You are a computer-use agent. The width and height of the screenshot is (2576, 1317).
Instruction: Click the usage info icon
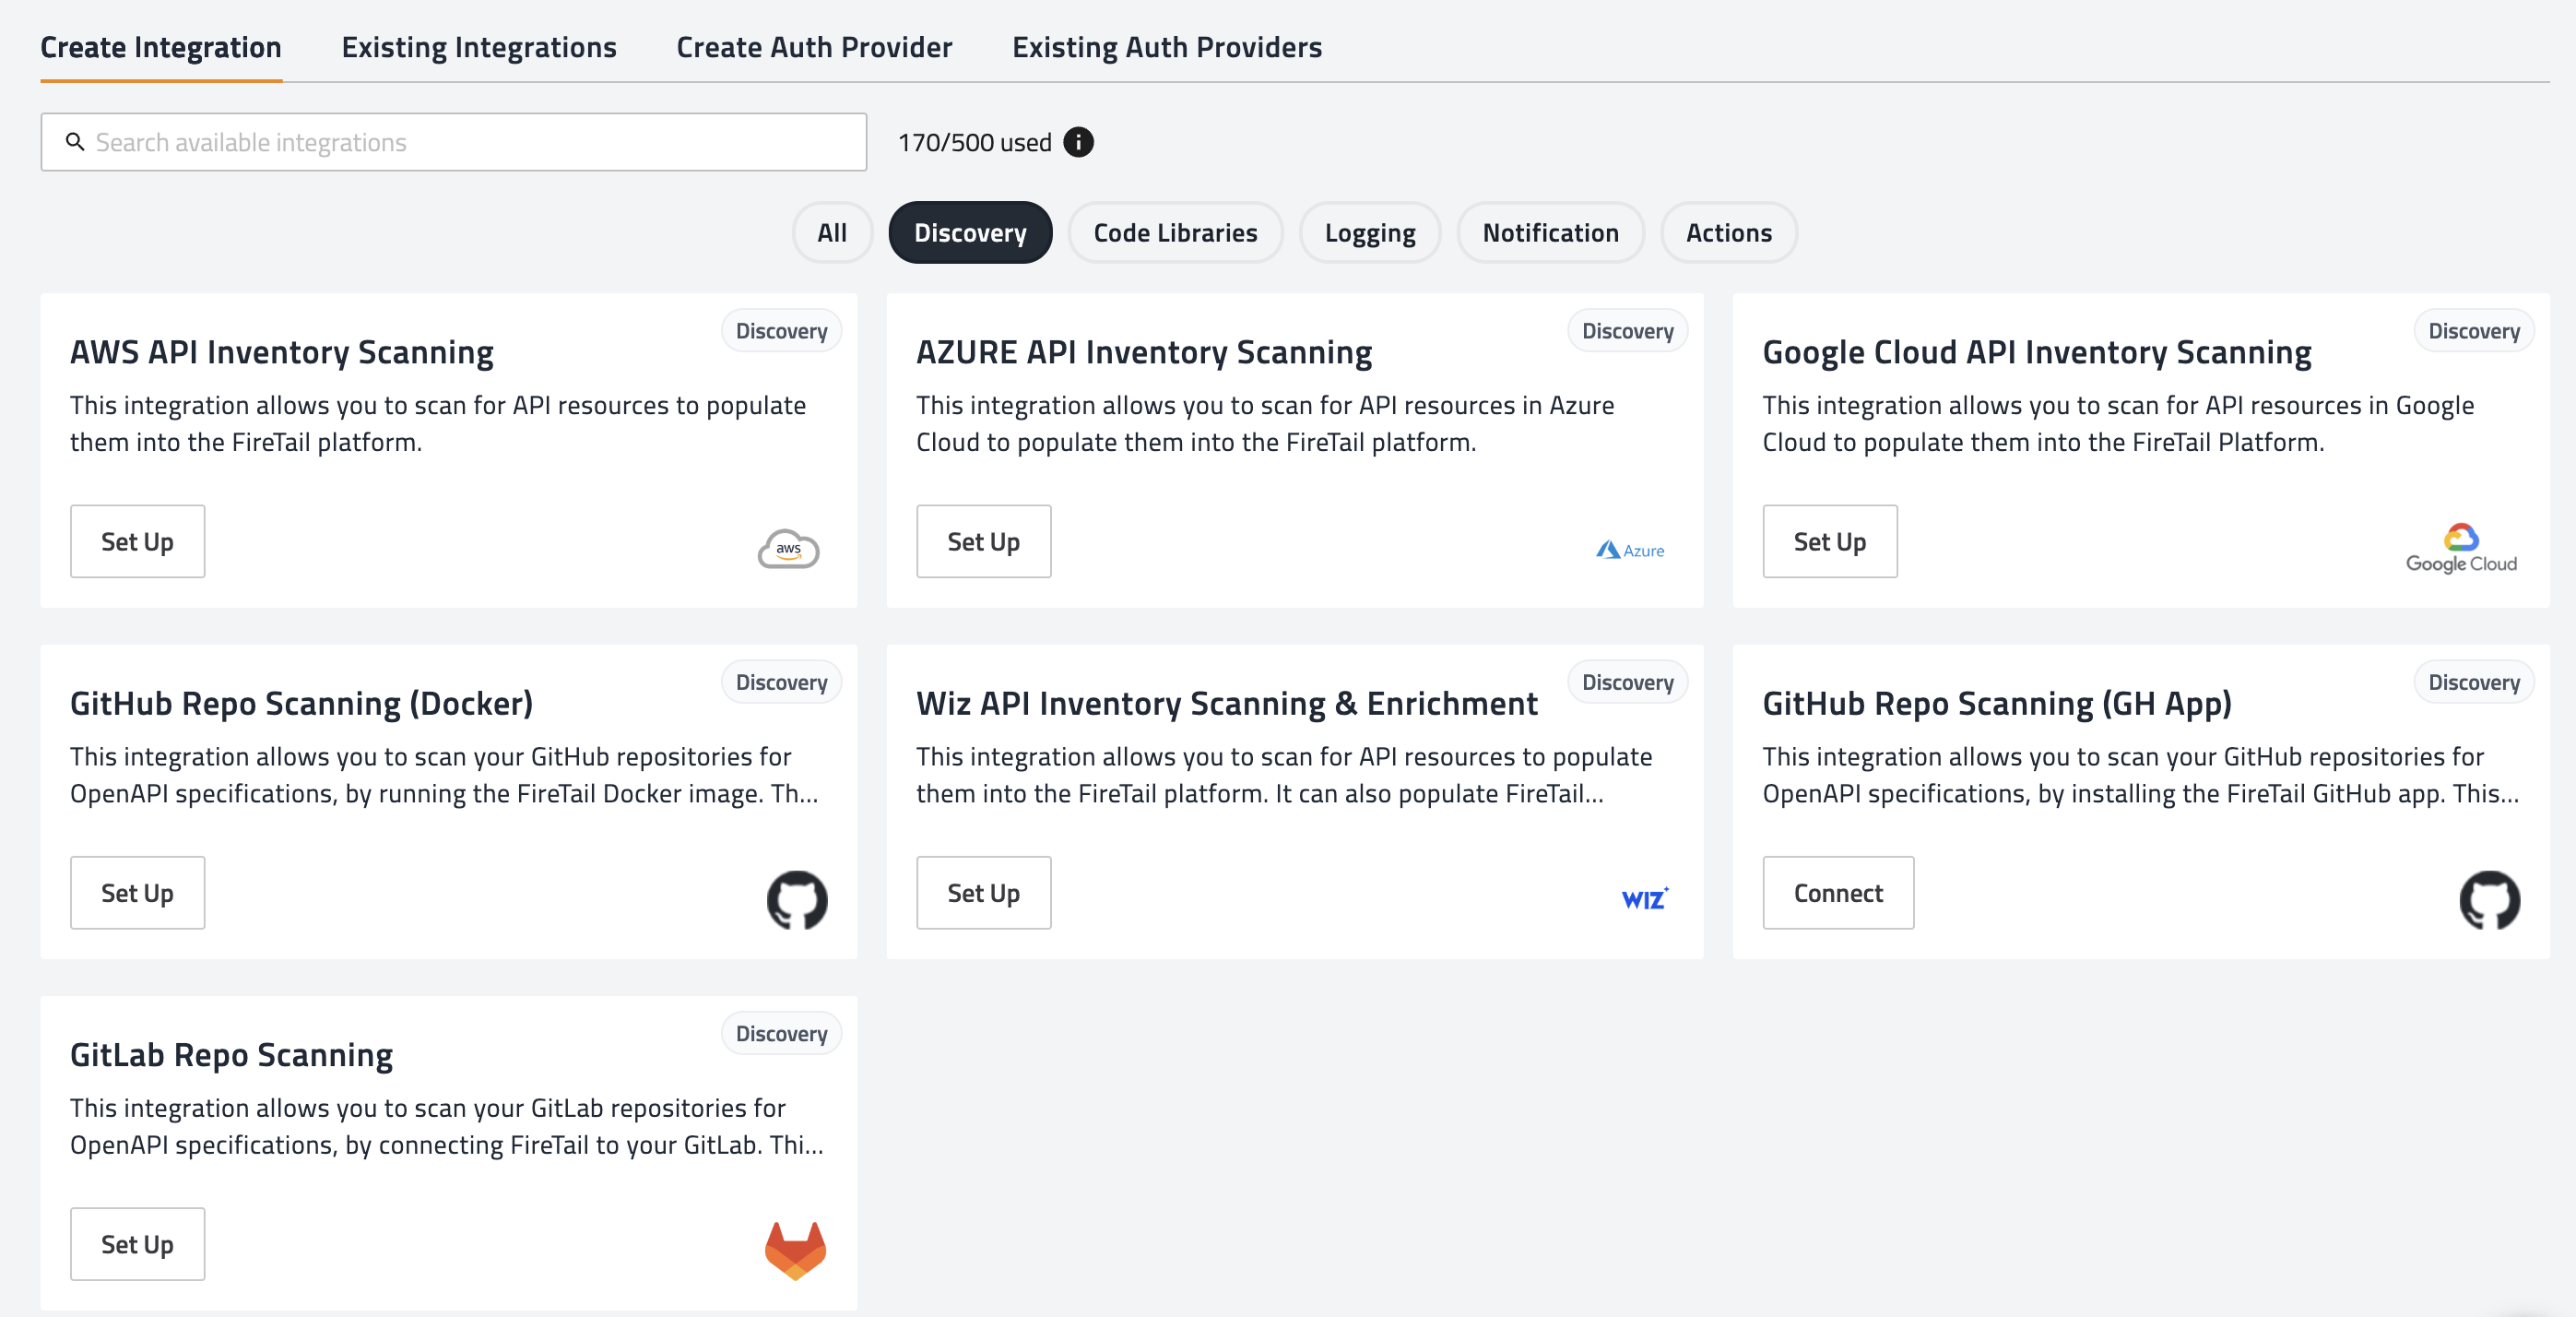tap(1078, 142)
